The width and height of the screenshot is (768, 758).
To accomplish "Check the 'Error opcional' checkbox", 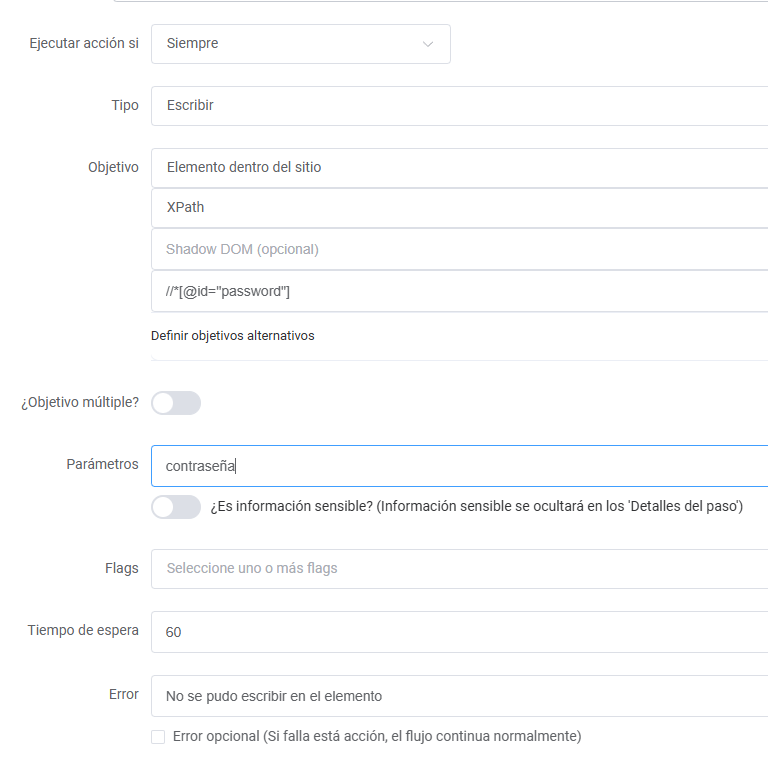I will click(158, 737).
